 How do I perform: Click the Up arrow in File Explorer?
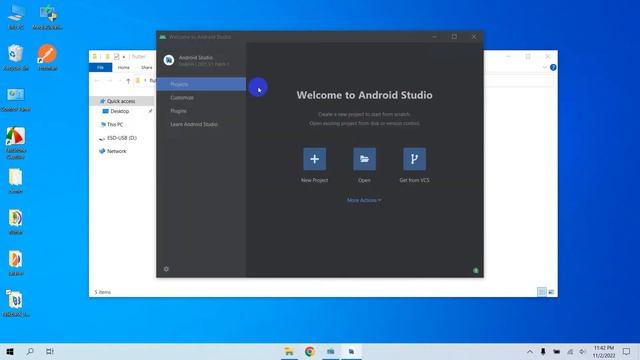(x=128, y=81)
